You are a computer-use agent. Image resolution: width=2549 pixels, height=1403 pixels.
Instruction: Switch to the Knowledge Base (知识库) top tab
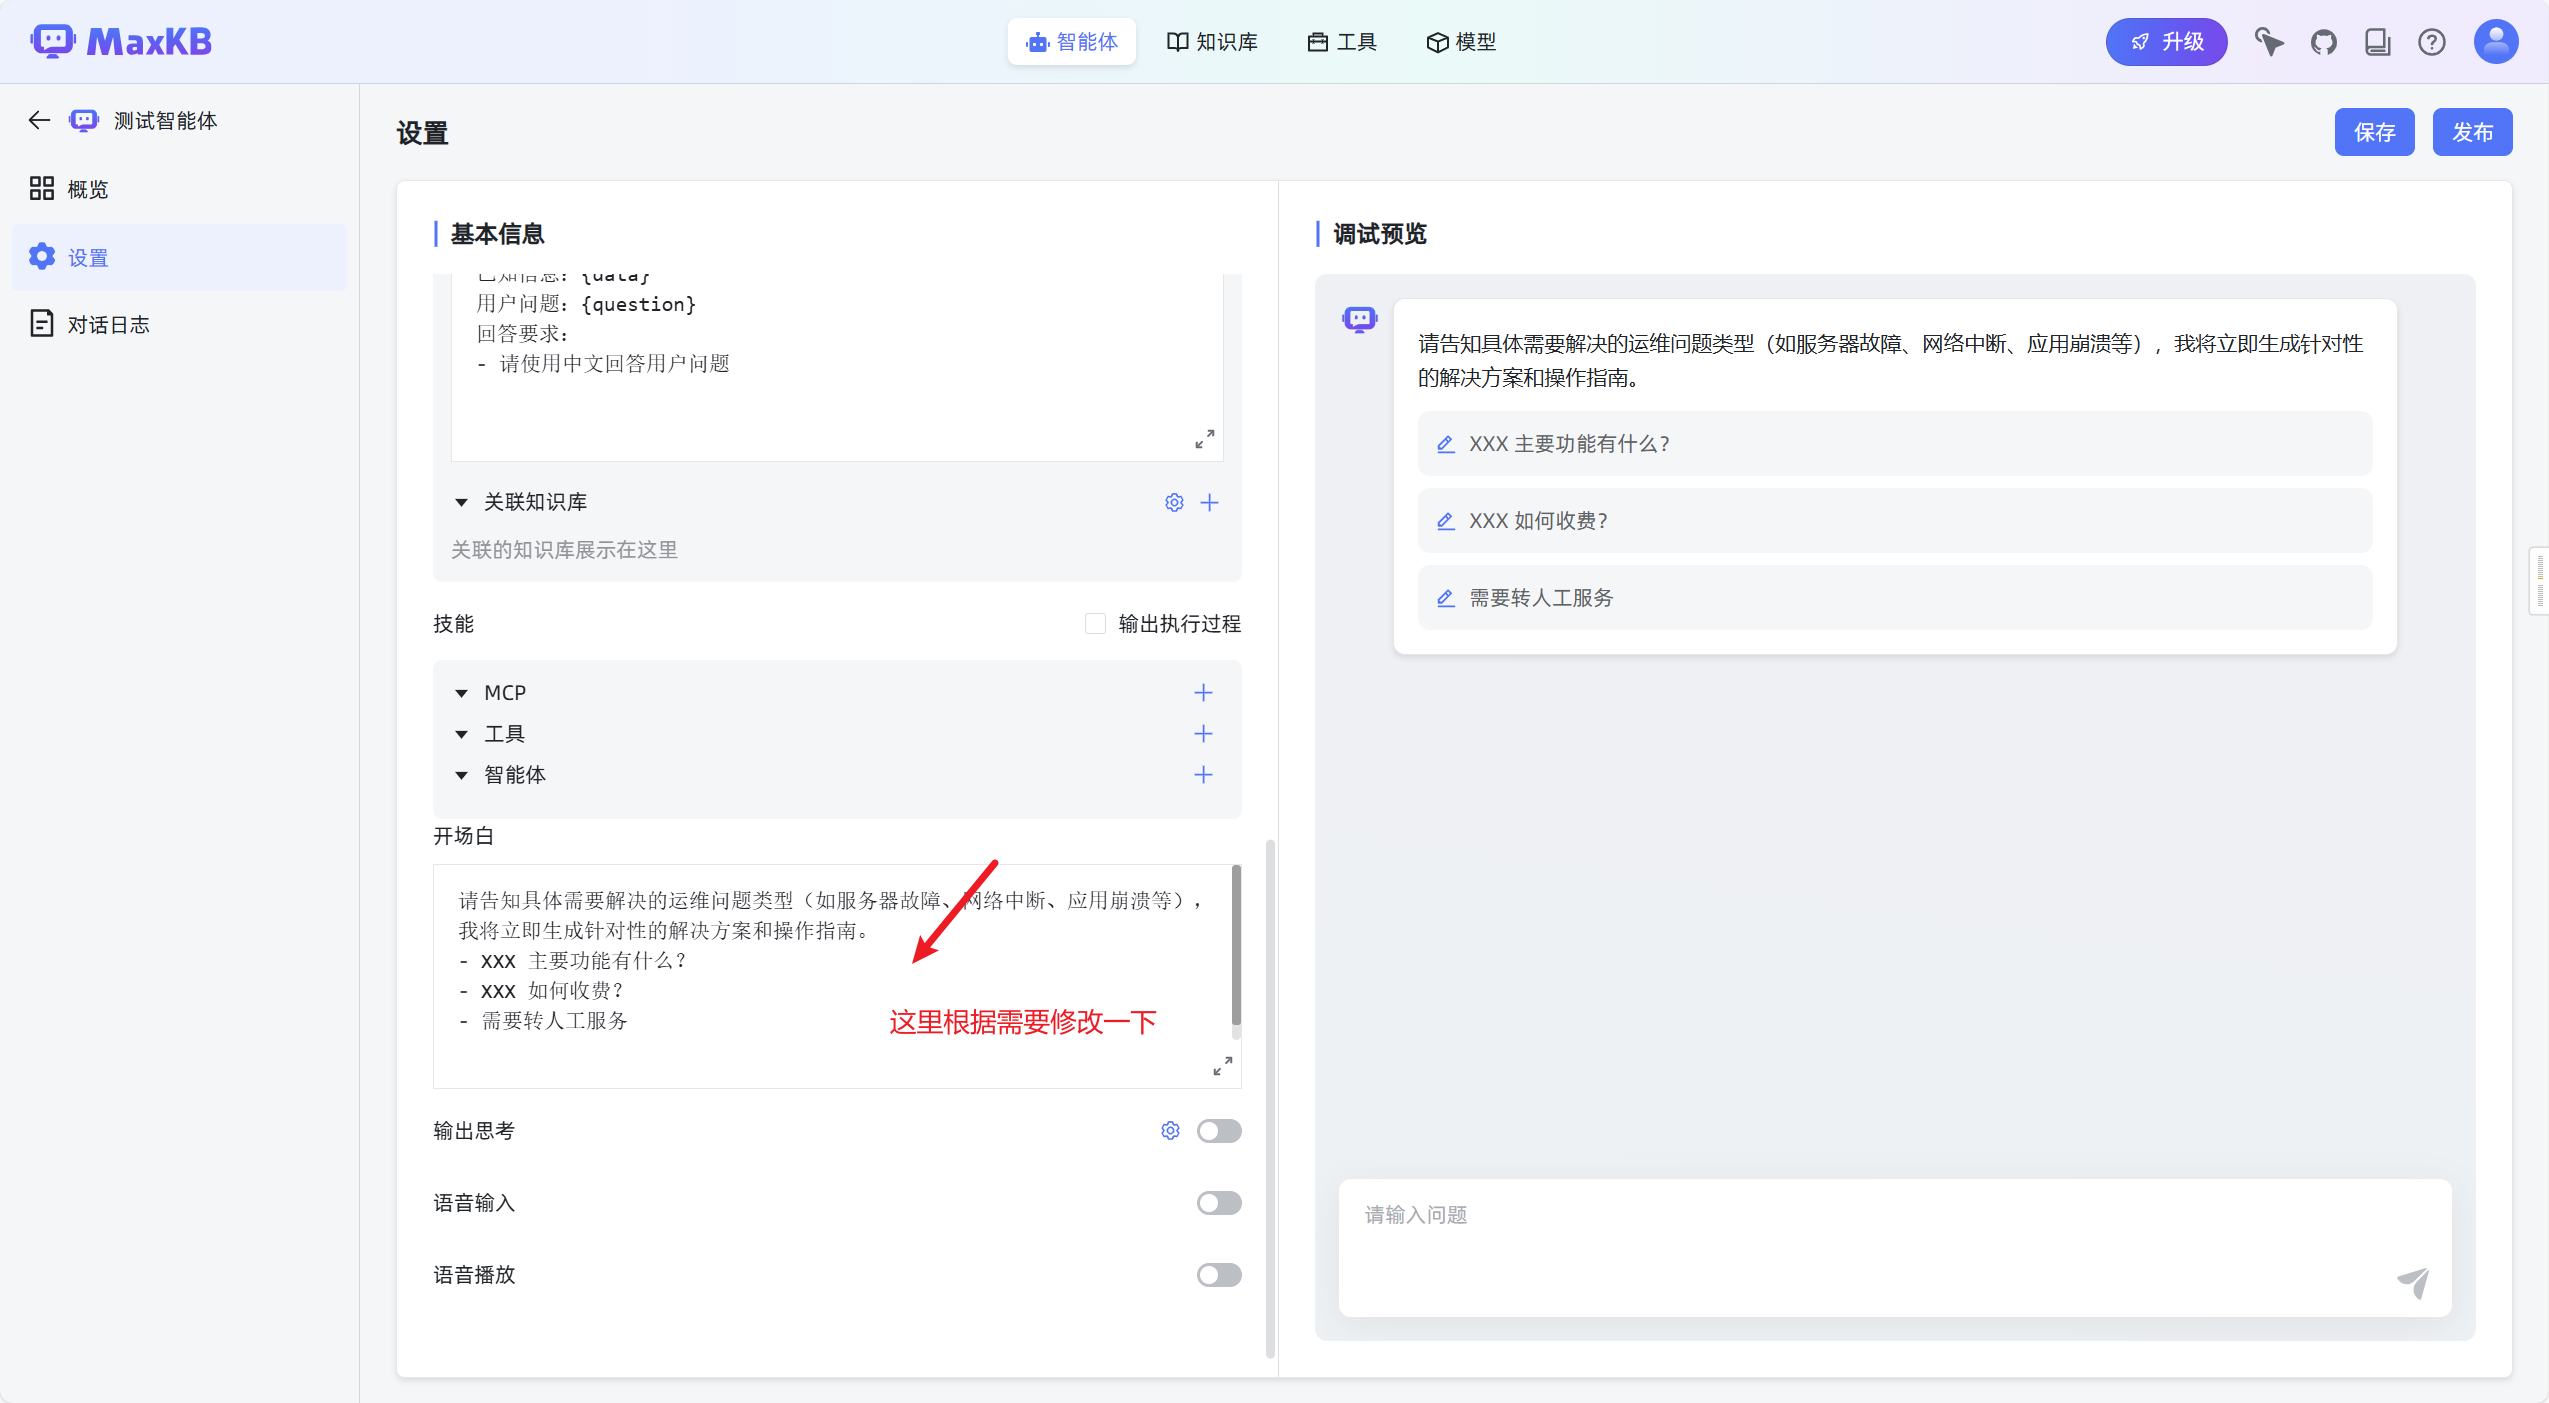[x=1212, y=42]
